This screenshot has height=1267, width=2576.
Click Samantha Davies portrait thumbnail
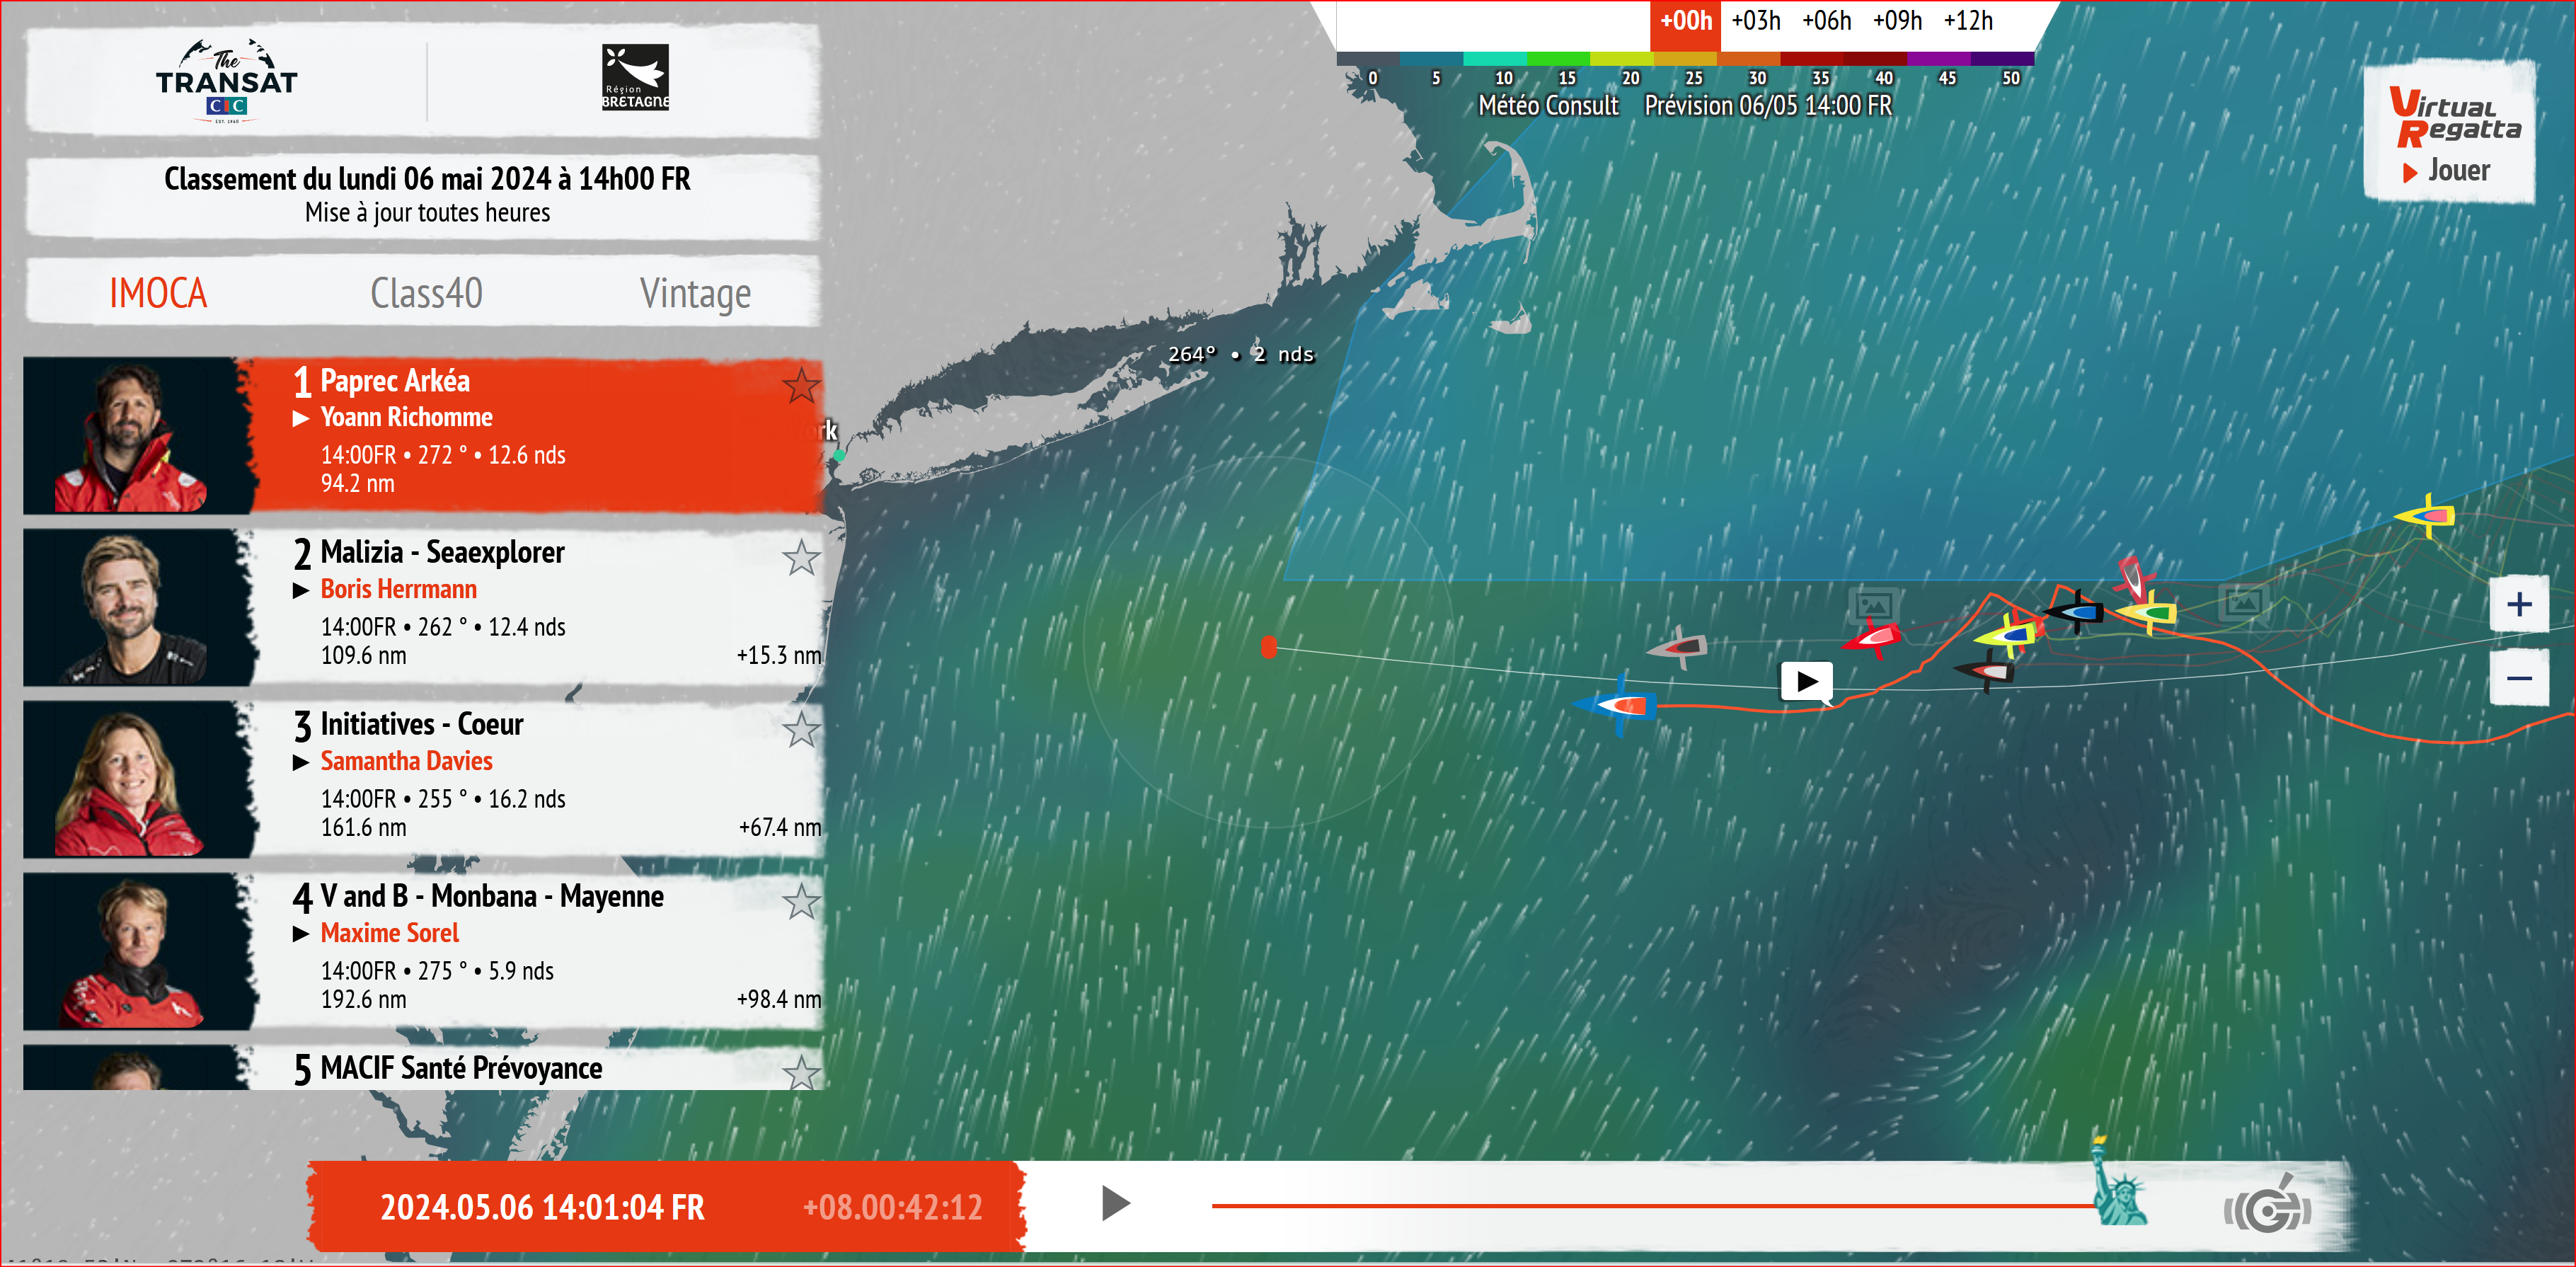139,780
